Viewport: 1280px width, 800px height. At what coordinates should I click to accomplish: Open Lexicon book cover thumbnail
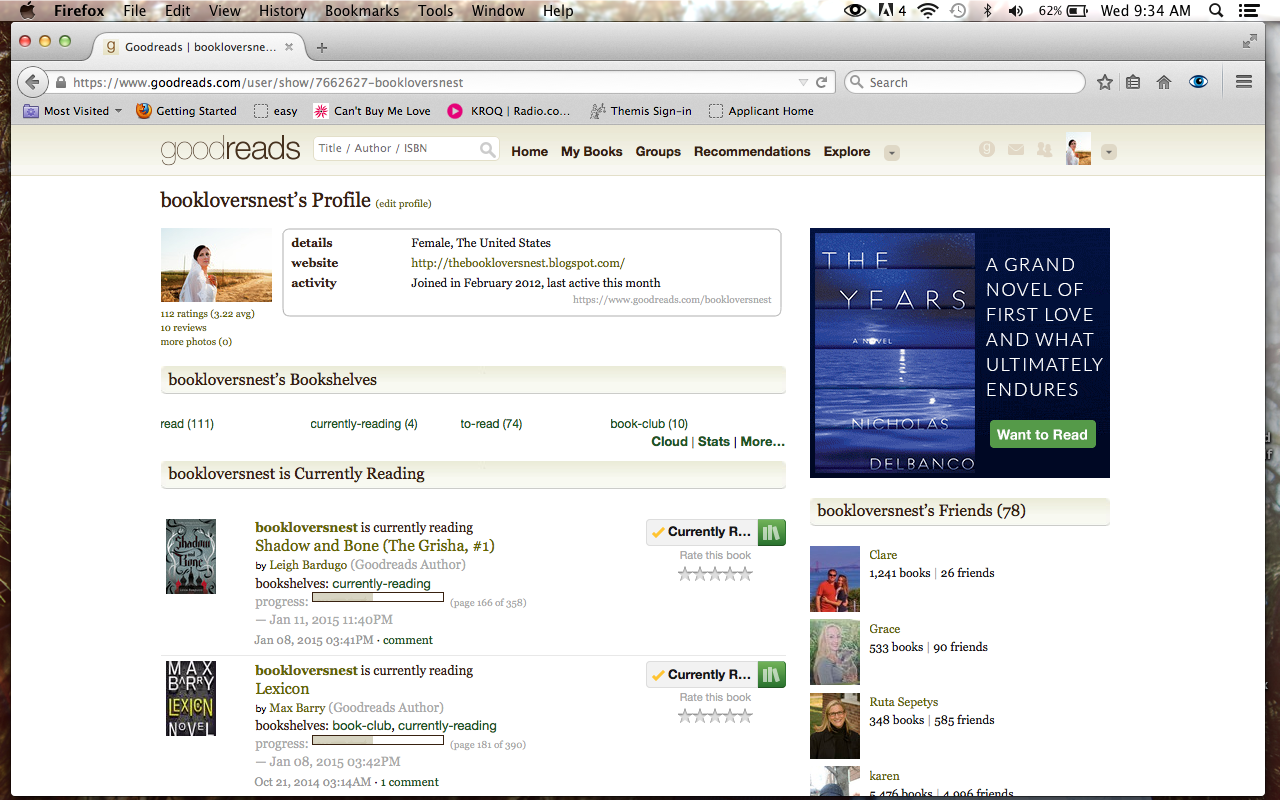pyautogui.click(x=191, y=699)
